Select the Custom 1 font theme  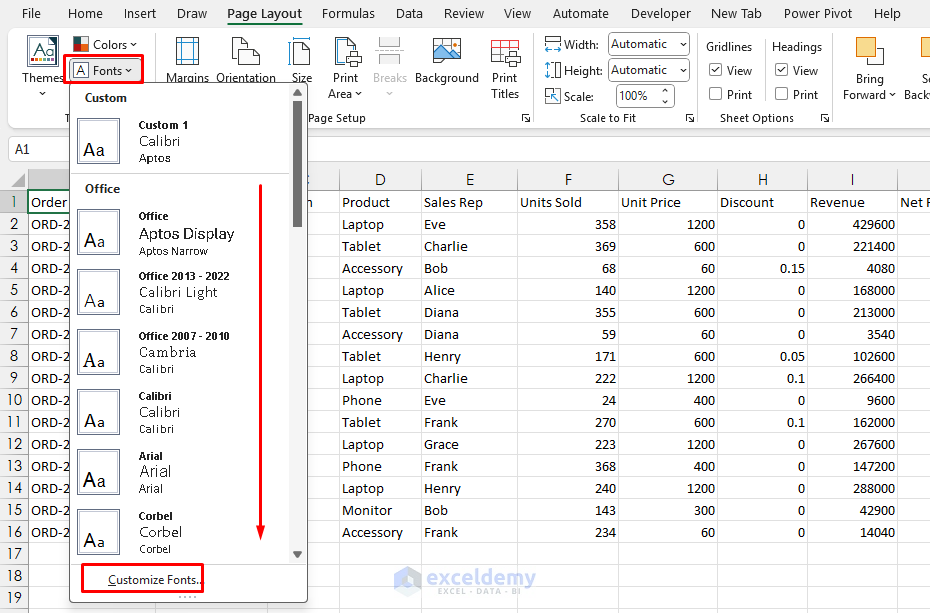pos(182,141)
